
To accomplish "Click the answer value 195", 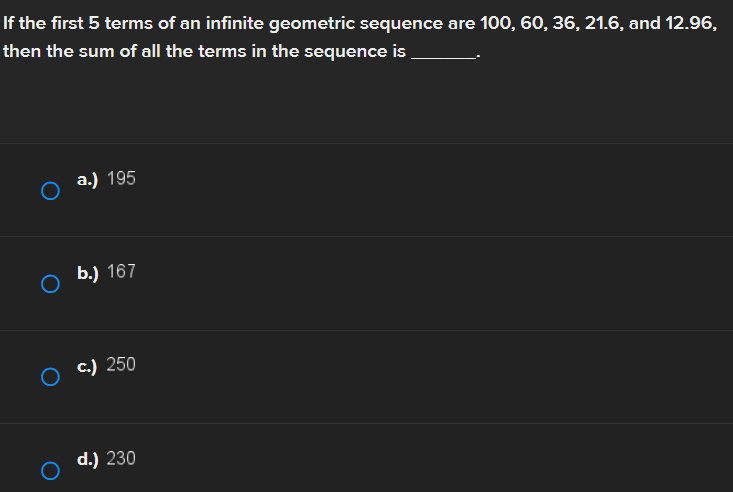I will tap(121, 179).
